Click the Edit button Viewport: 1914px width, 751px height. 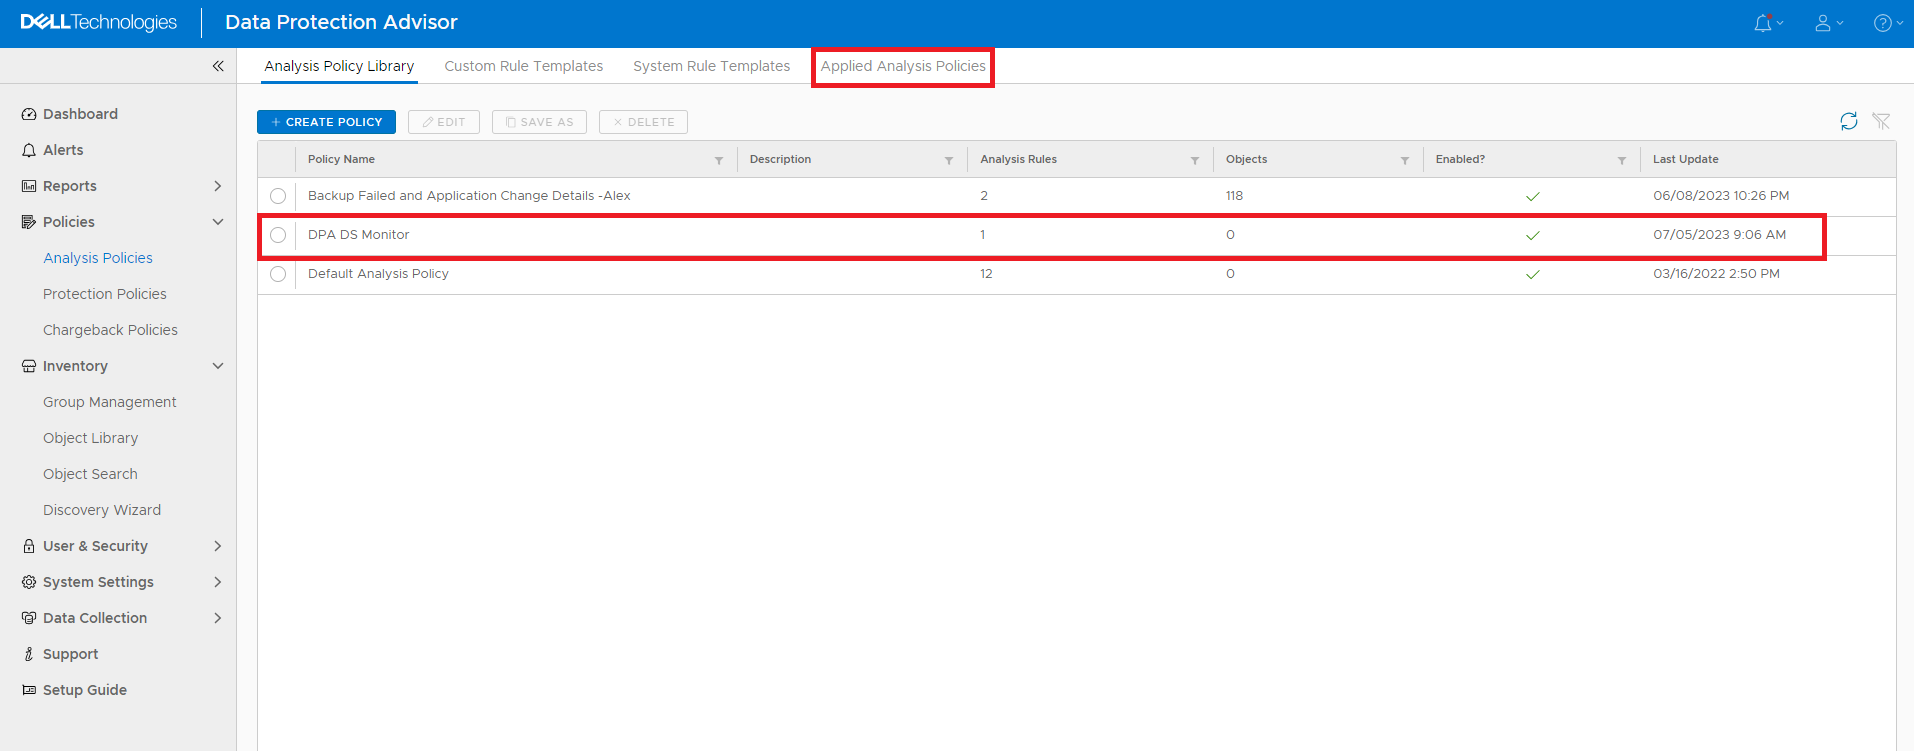(444, 122)
